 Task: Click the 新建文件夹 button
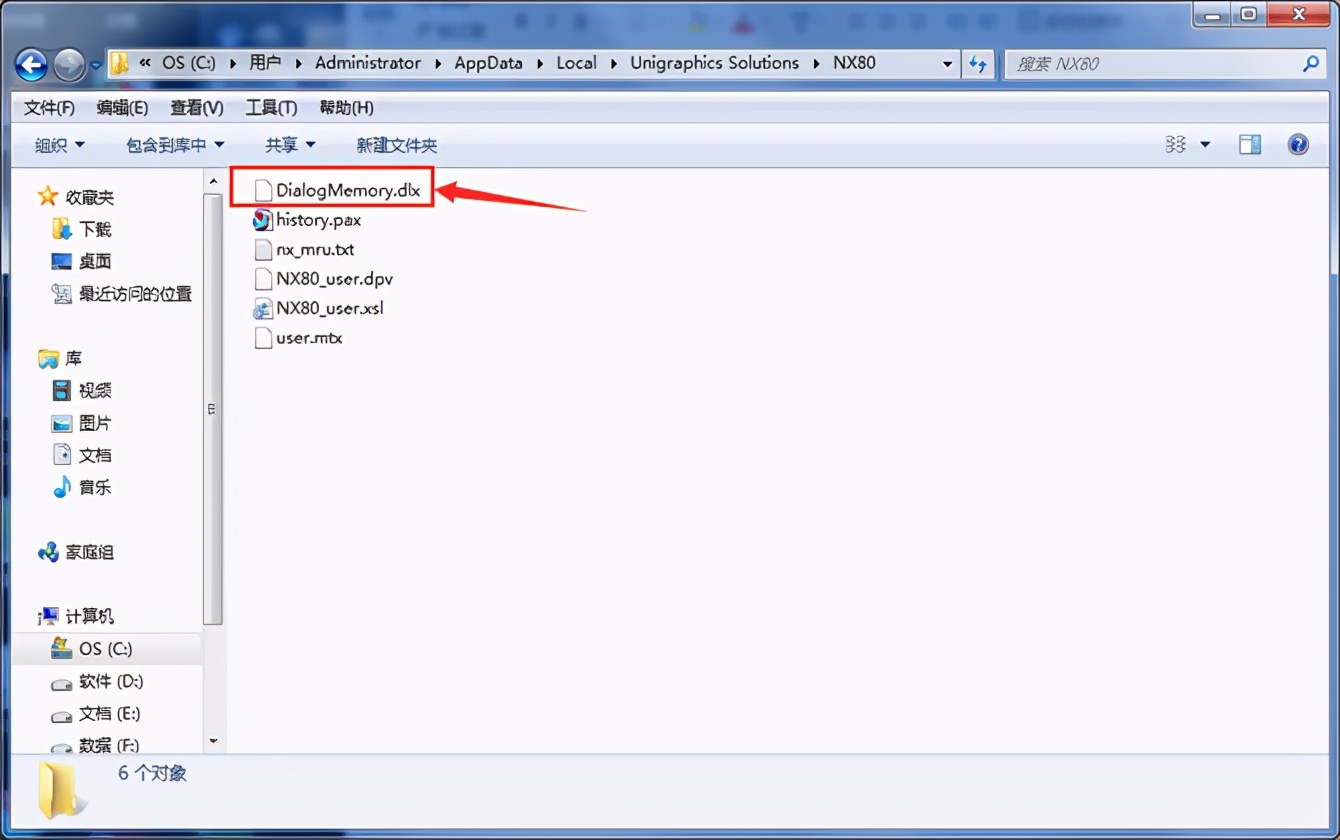397,145
